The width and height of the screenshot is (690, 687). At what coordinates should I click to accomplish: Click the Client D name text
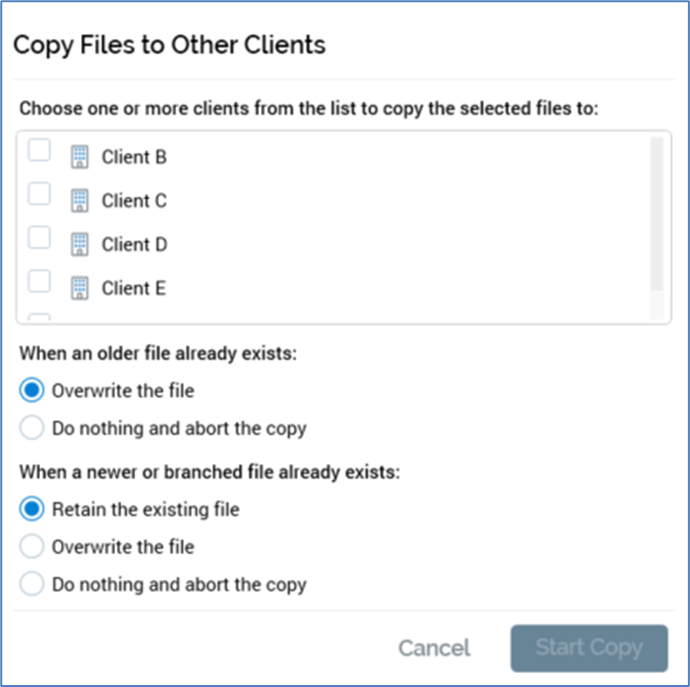pos(134,244)
